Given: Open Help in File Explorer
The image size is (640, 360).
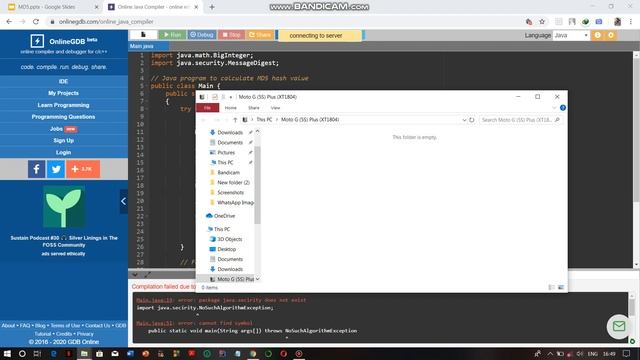Looking at the screenshot, I should (x=563, y=108).
